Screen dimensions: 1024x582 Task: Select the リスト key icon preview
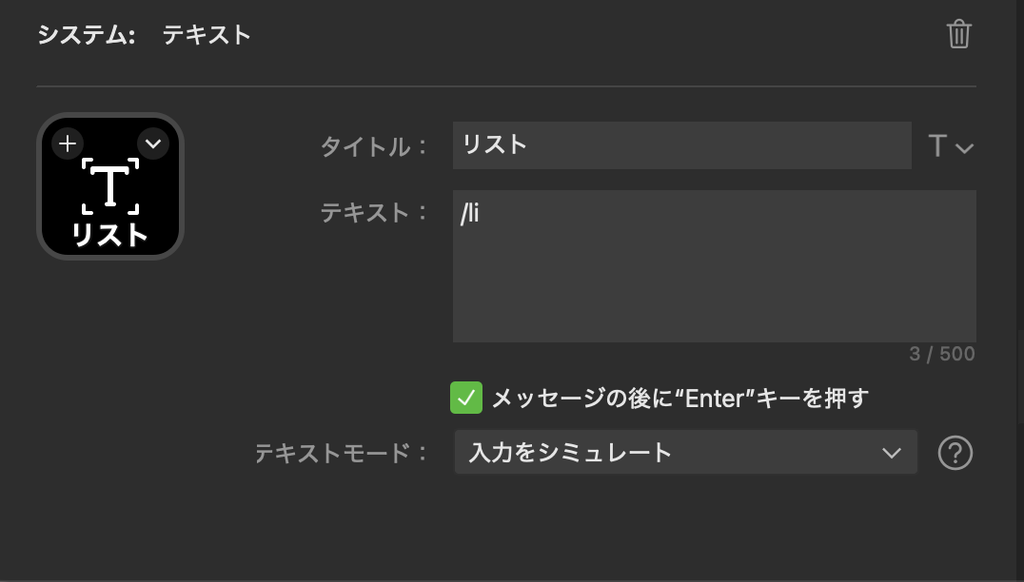110,186
